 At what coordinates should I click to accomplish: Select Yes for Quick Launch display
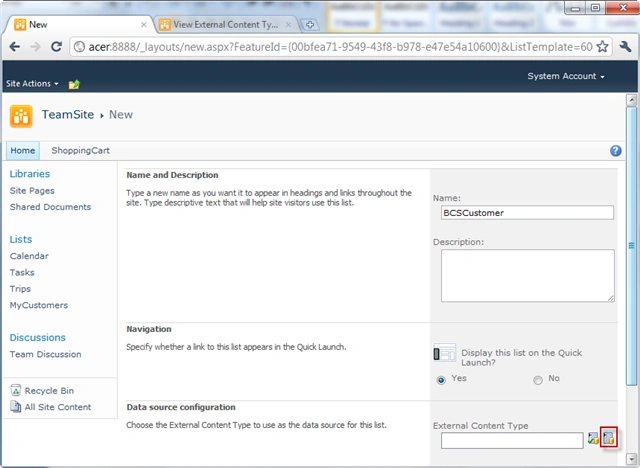tap(441, 380)
